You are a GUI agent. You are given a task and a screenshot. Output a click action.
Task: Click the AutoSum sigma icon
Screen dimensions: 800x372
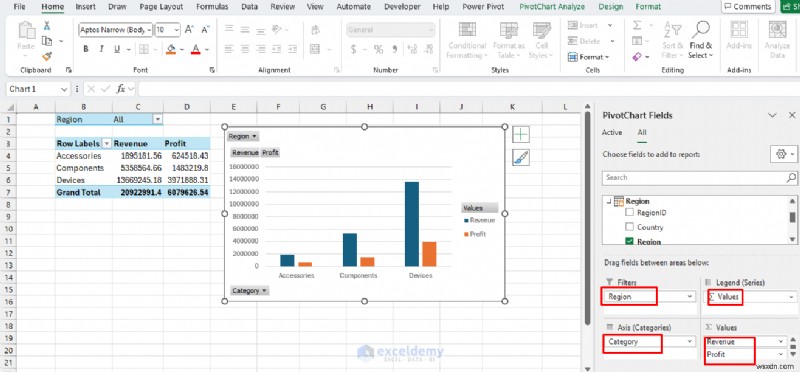tap(637, 26)
